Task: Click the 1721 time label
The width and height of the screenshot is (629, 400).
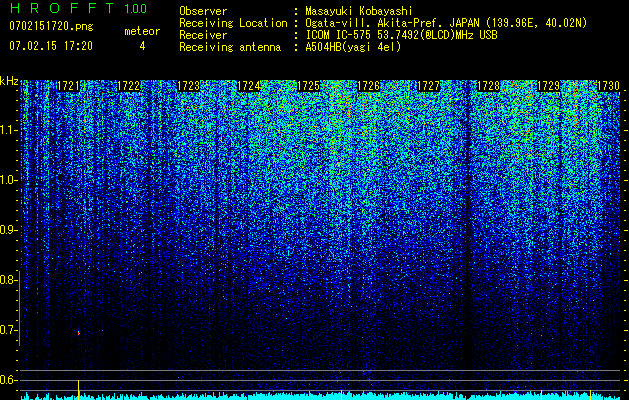Action: 69,86
